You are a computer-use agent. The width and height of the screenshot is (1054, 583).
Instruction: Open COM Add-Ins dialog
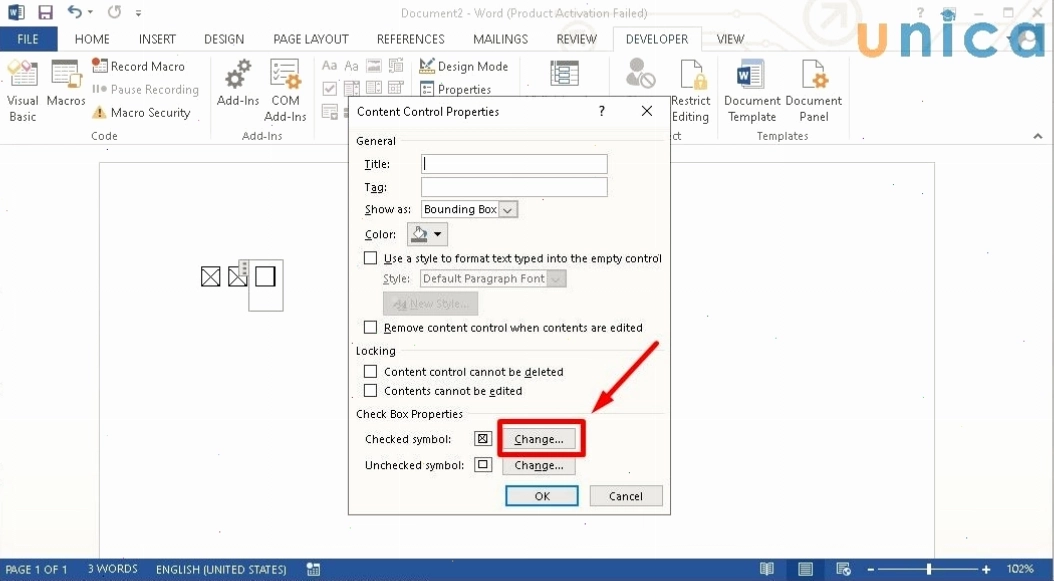click(x=285, y=91)
